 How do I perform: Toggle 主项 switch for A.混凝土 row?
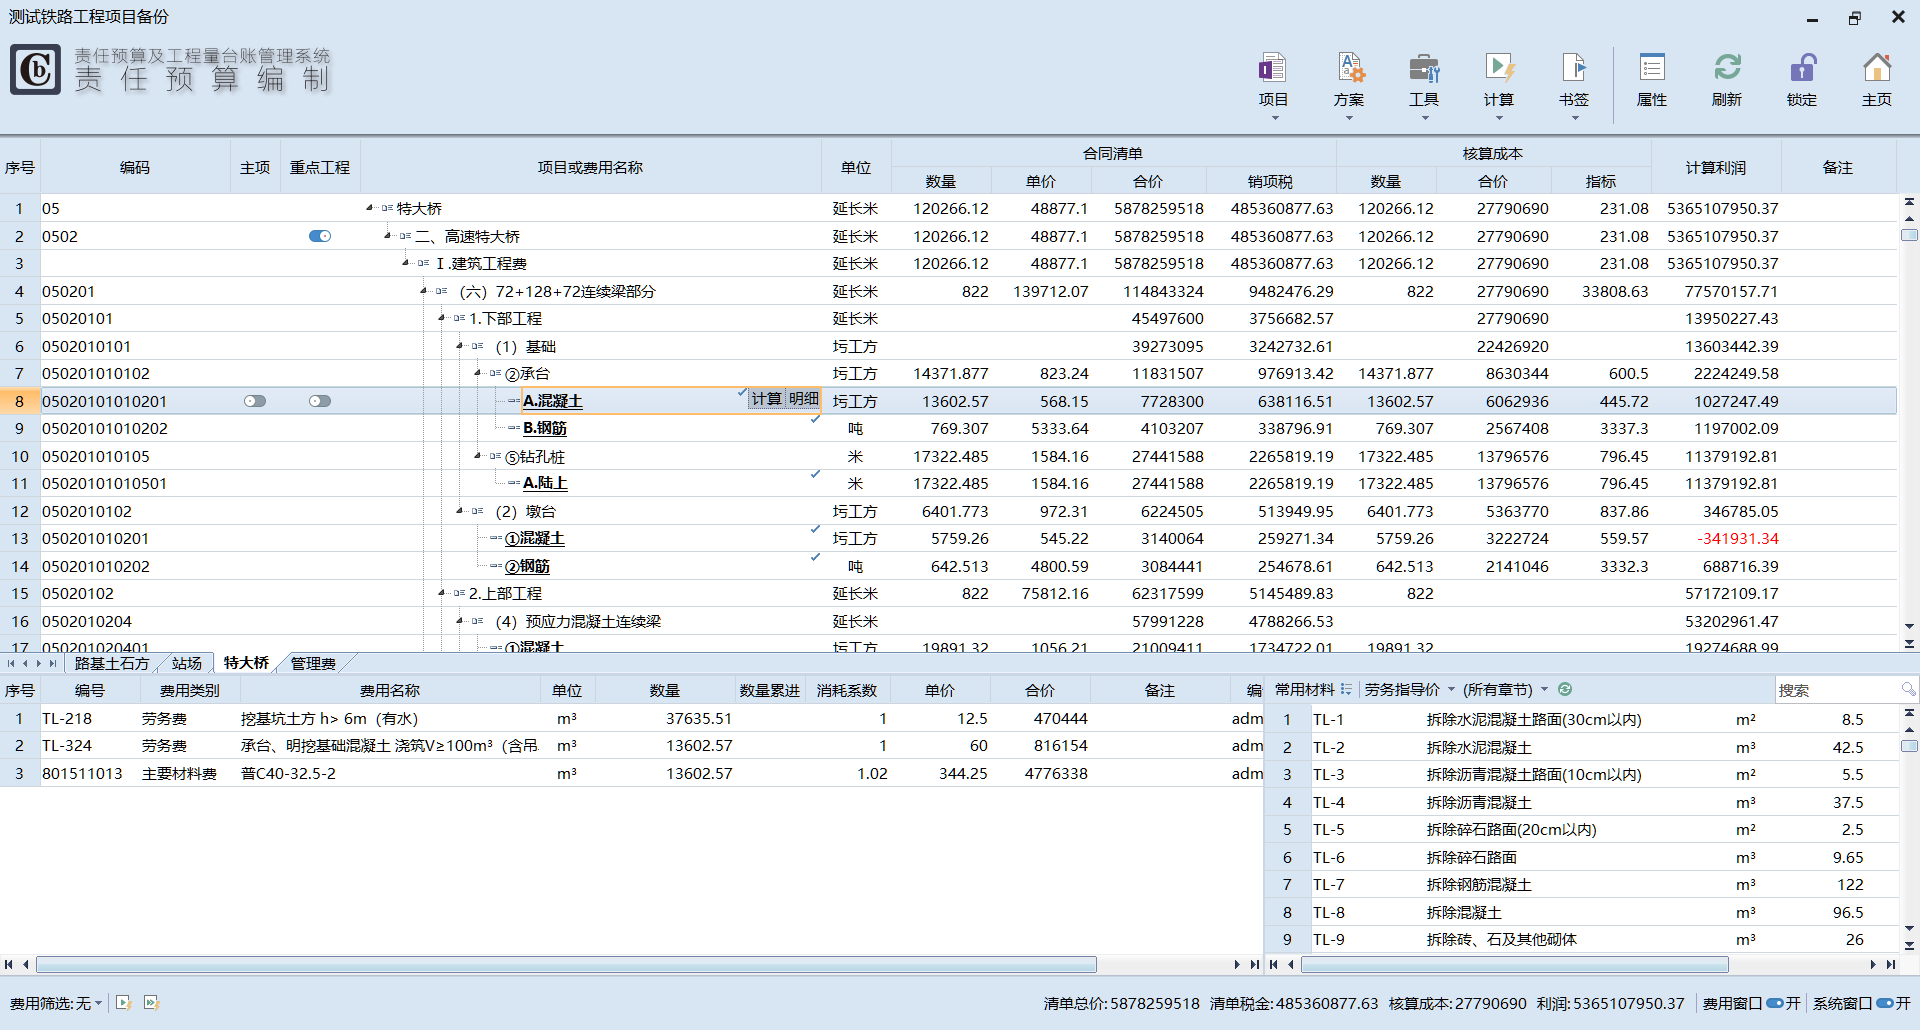pyautogui.click(x=255, y=401)
